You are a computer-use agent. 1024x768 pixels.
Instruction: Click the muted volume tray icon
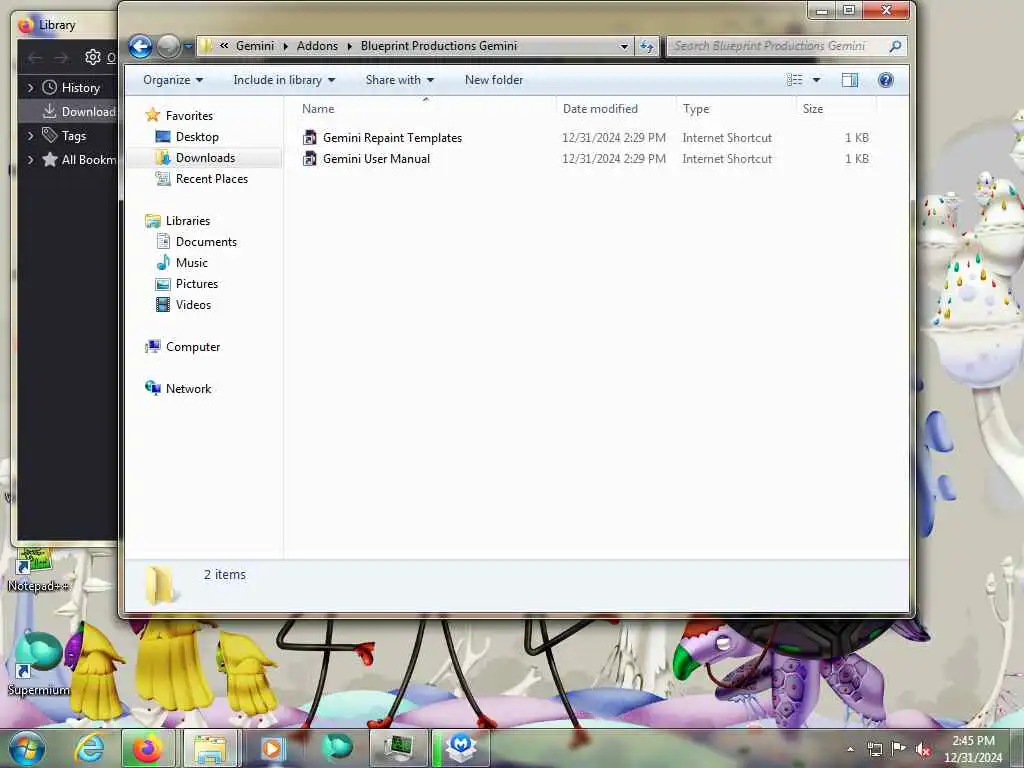pos(923,750)
